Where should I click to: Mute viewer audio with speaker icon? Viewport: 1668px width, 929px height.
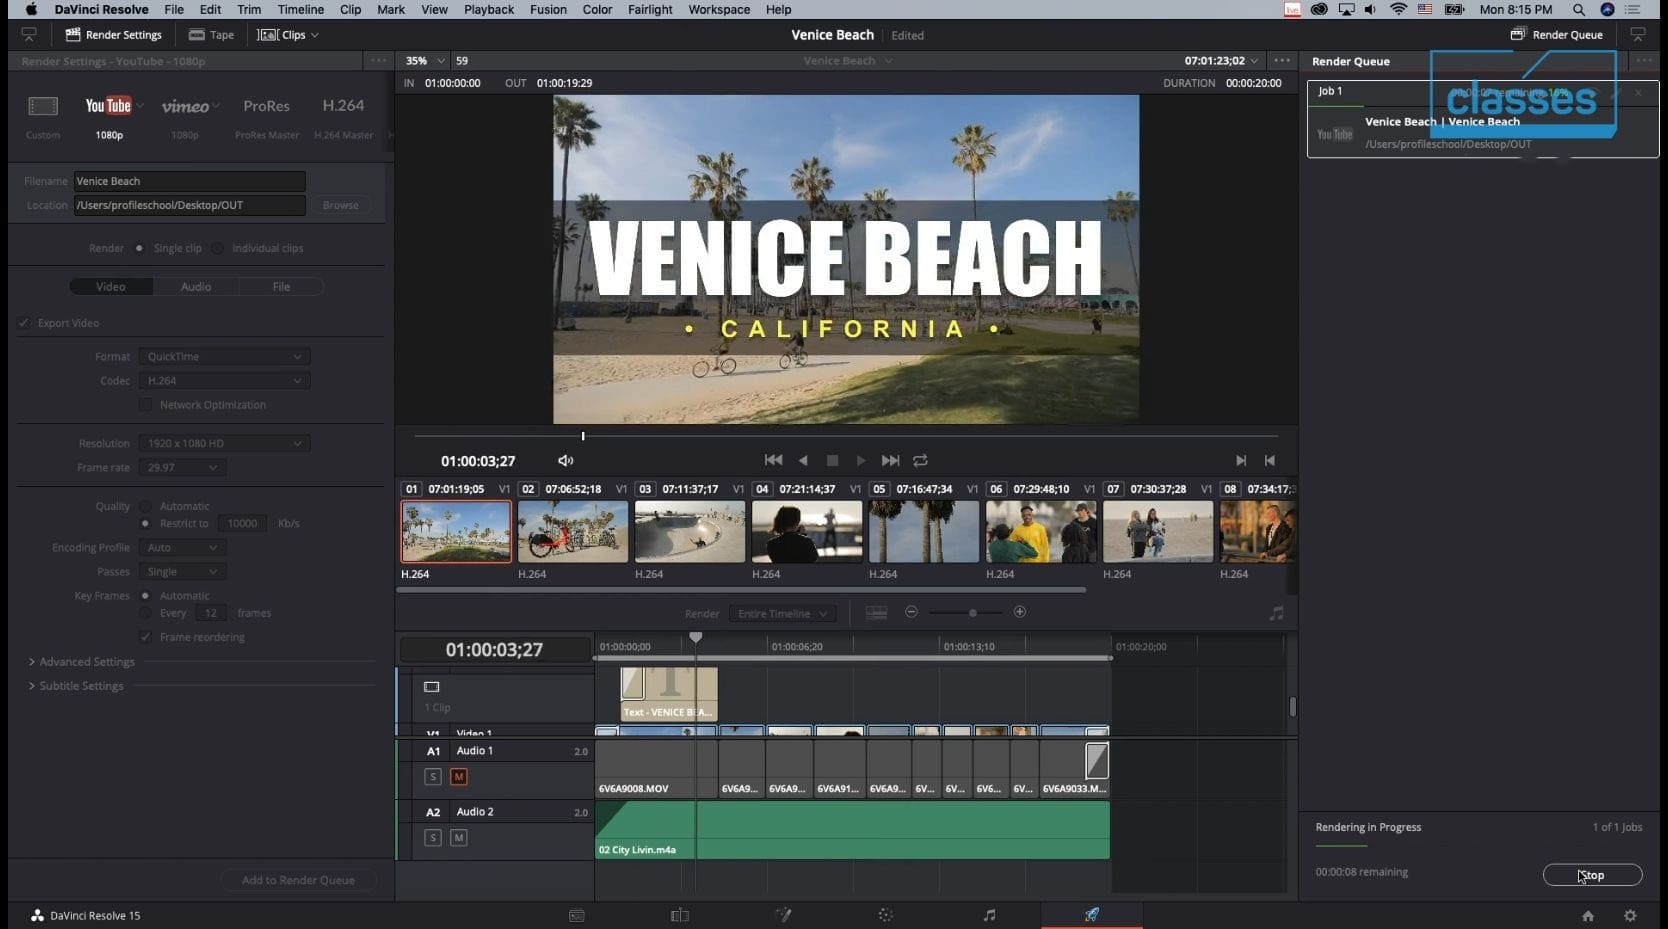pyautogui.click(x=565, y=461)
